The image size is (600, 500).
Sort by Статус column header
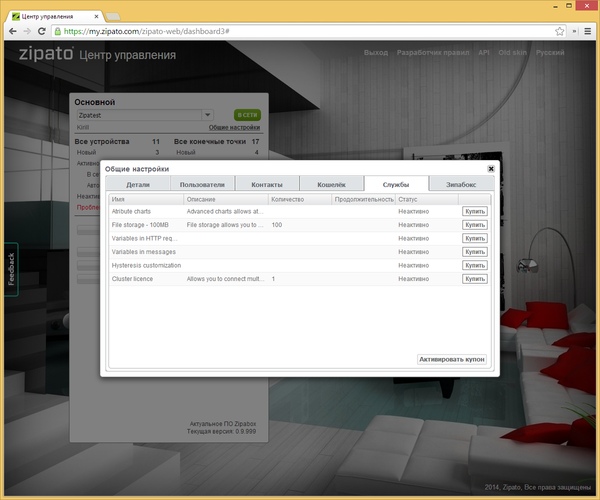coord(427,199)
